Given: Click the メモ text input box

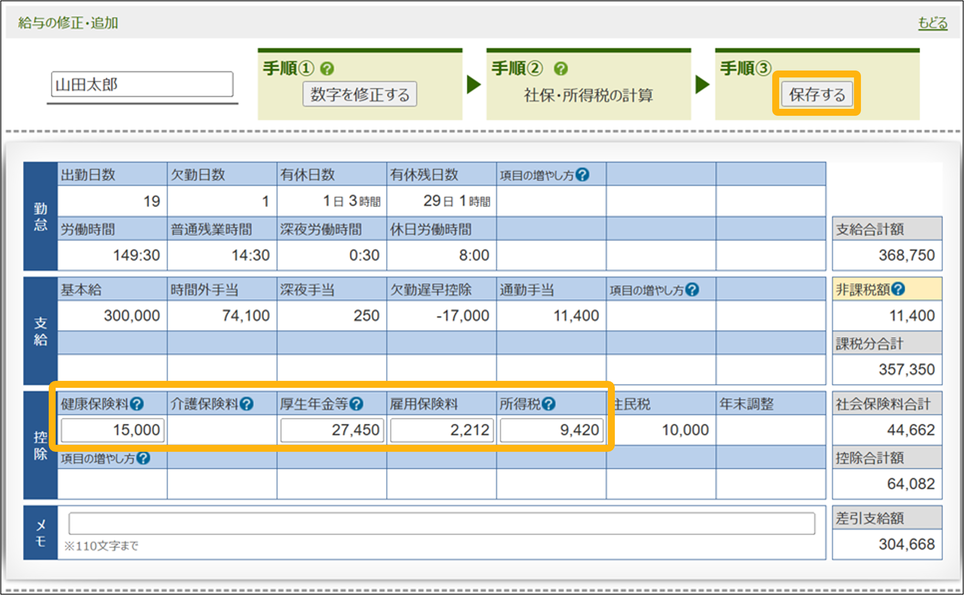Looking at the screenshot, I should point(441,524).
